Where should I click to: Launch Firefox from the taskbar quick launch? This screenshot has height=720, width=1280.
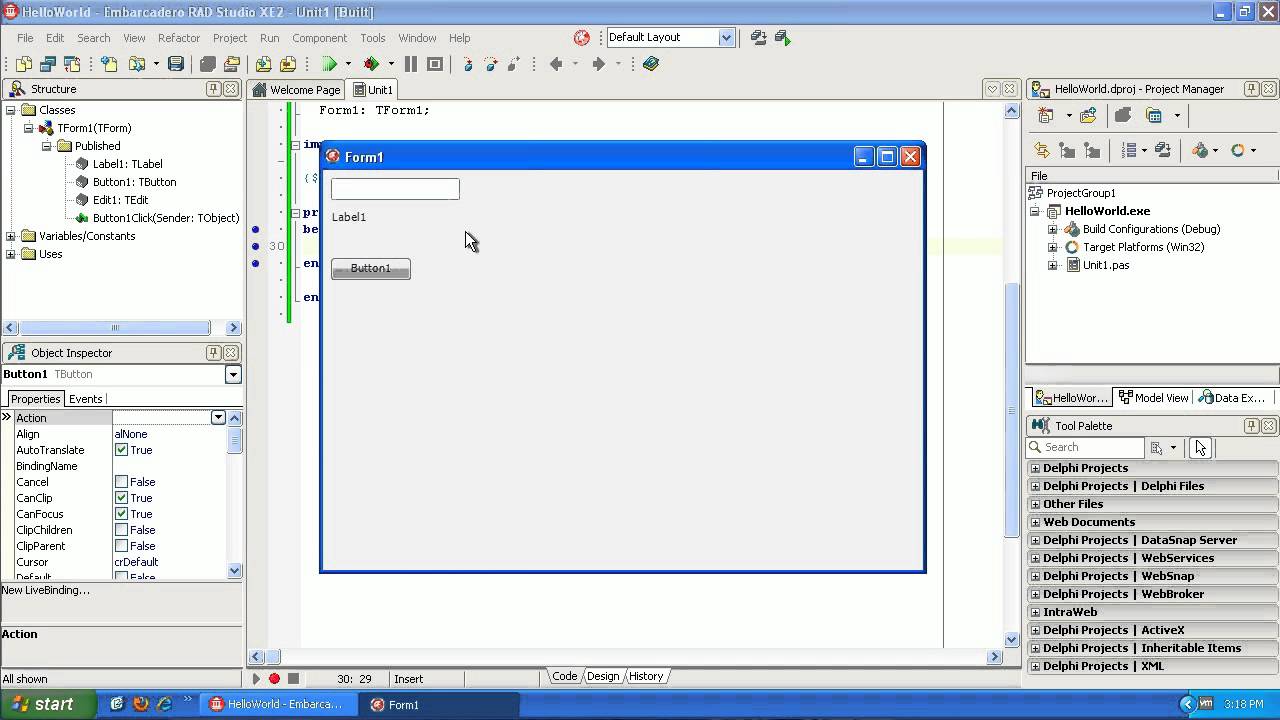(140, 704)
